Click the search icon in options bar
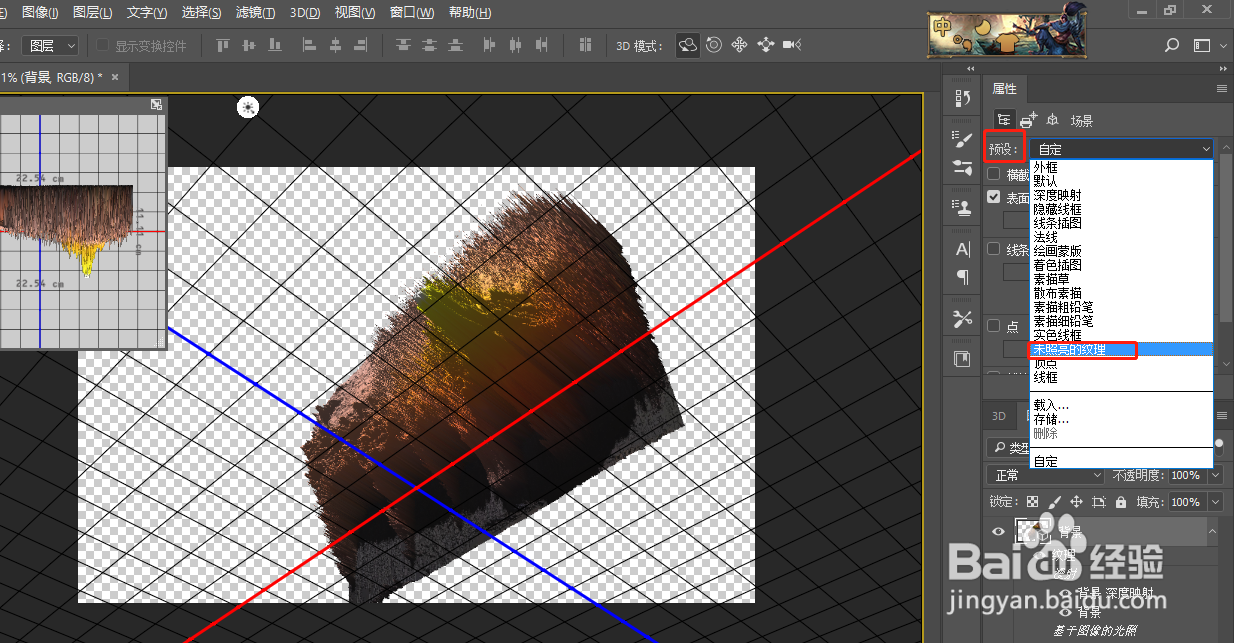Image resolution: width=1234 pixels, height=643 pixels. [x=1172, y=45]
